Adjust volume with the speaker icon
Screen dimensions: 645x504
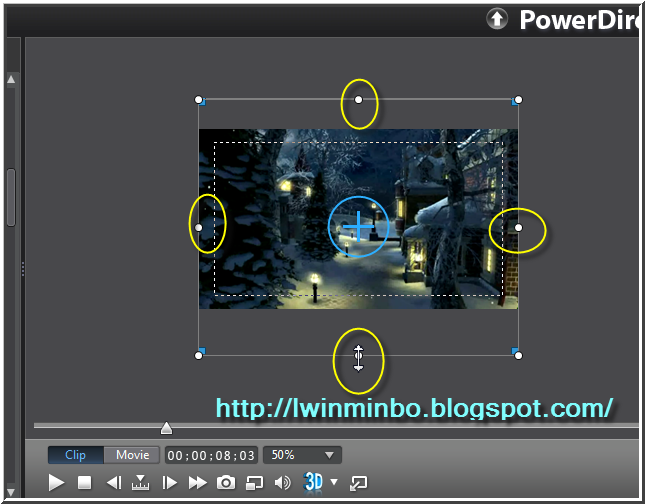pyautogui.click(x=283, y=483)
